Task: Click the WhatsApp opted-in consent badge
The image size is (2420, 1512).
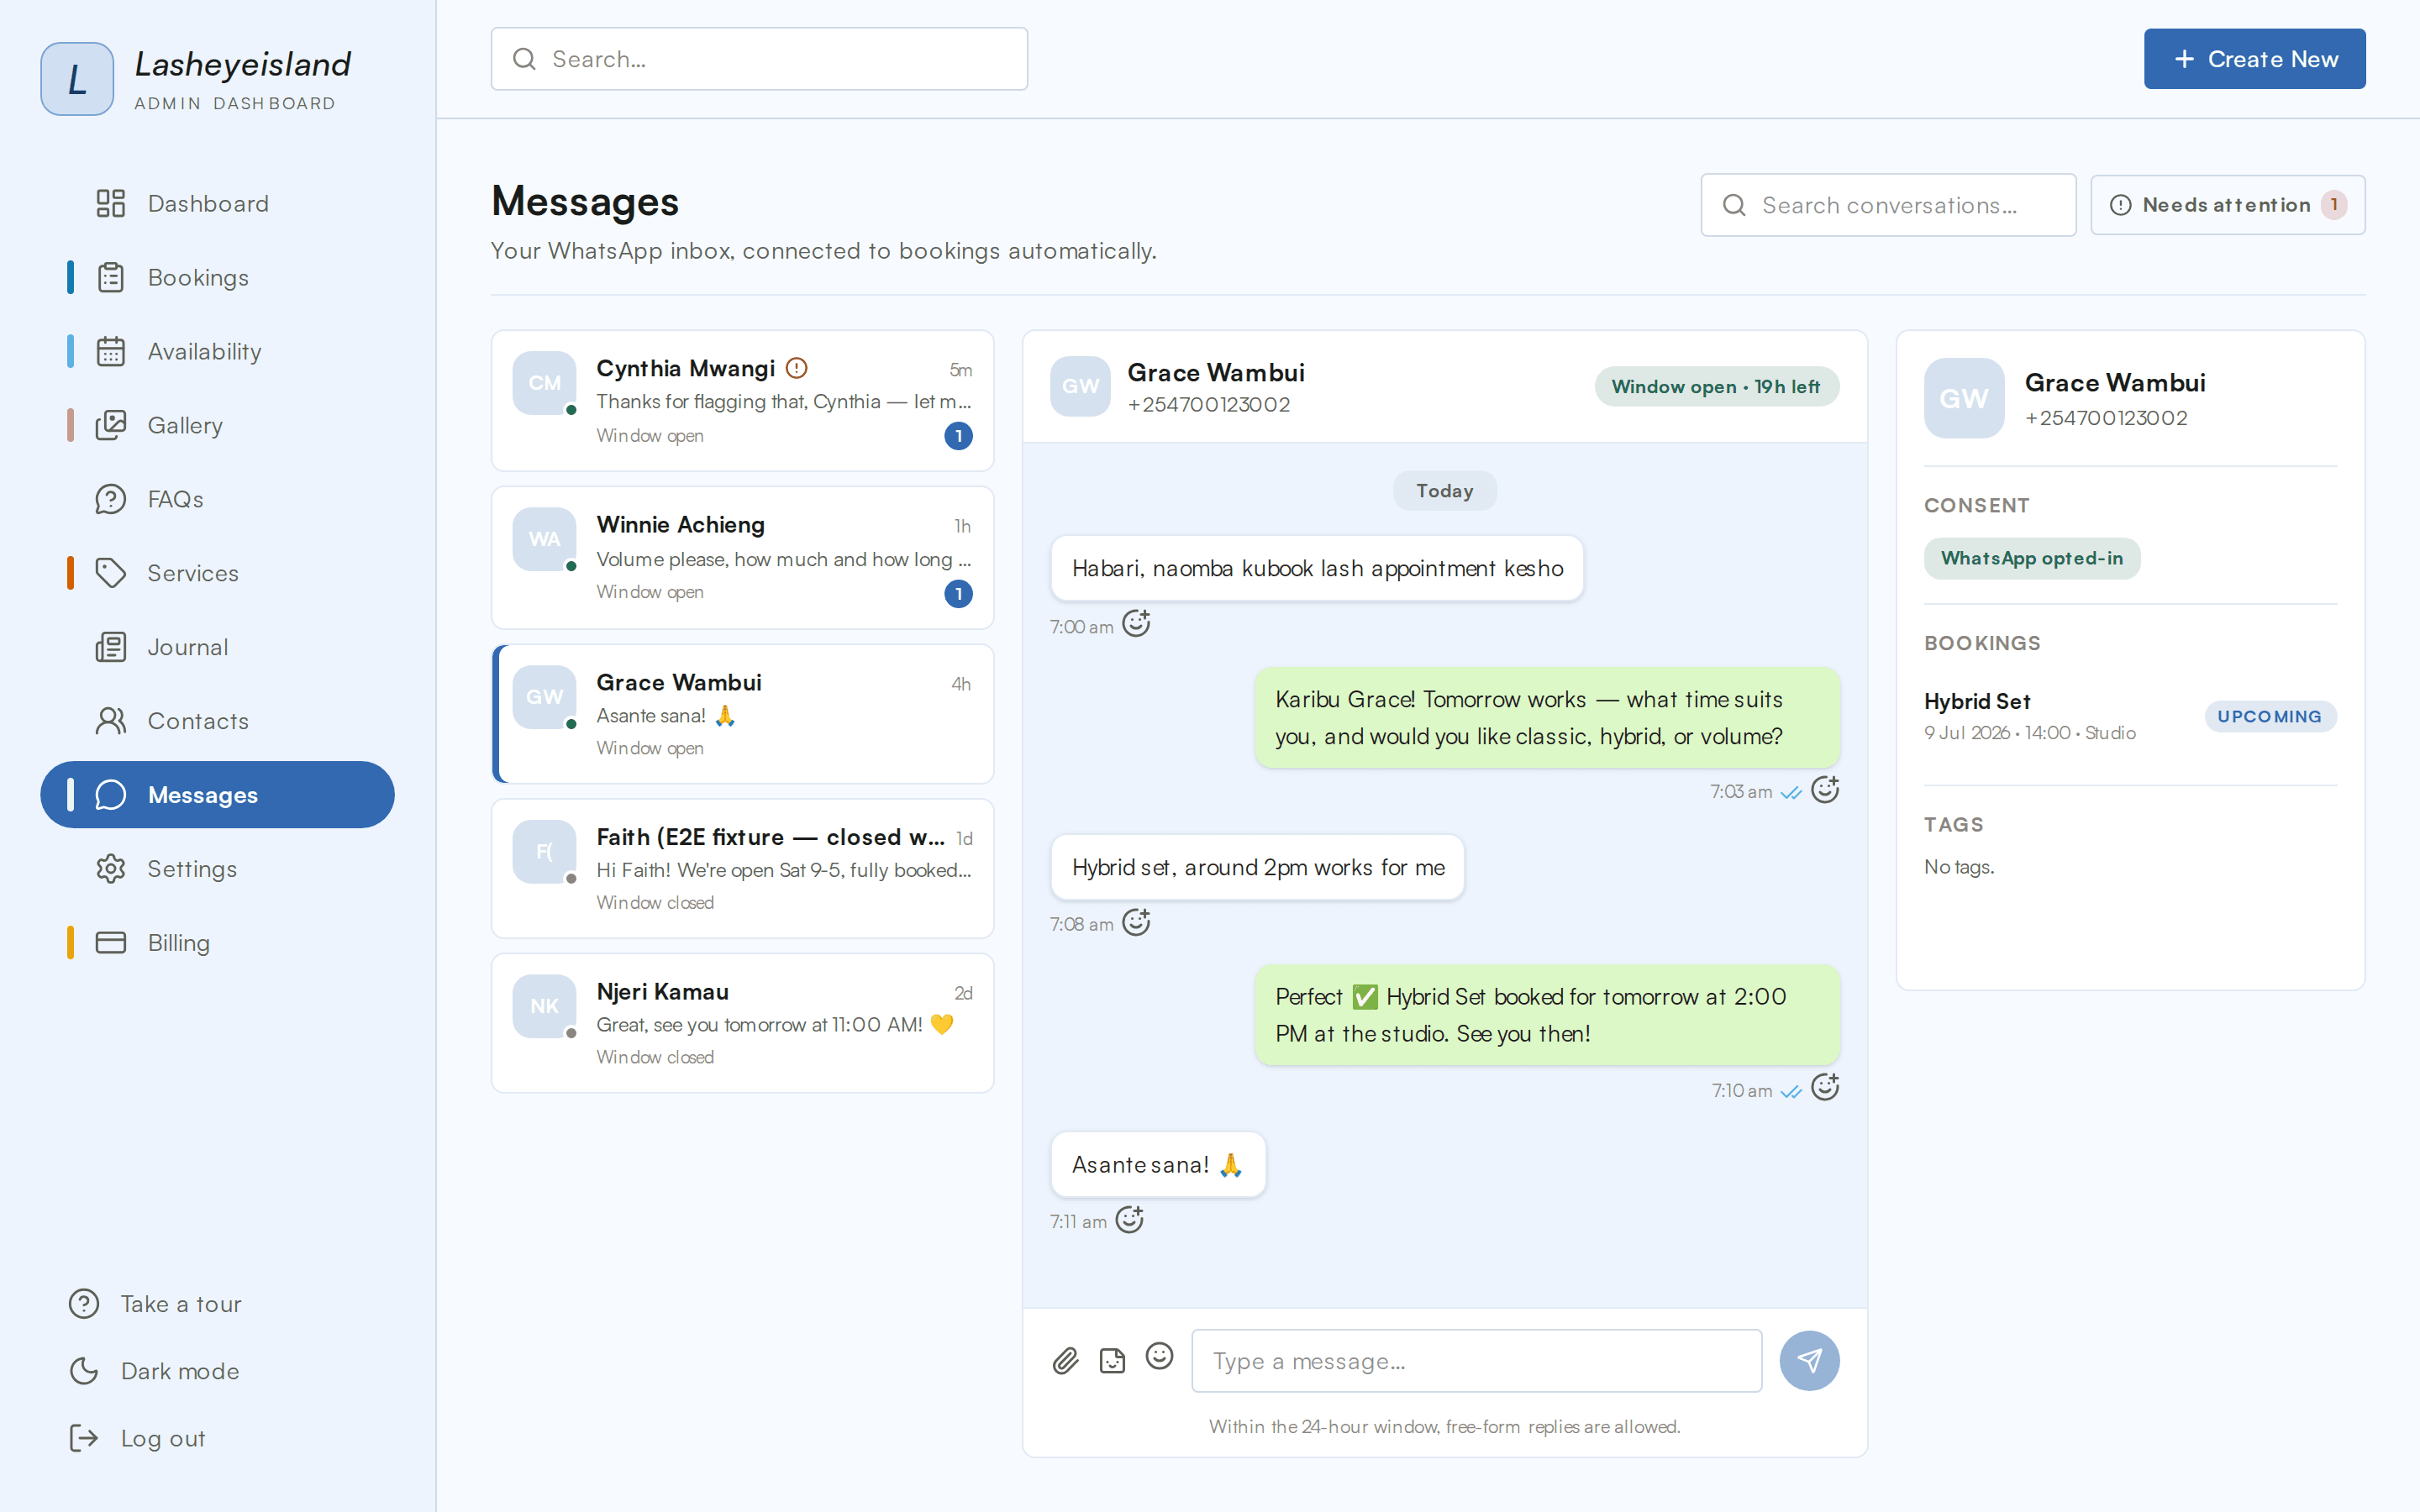Action: point(2032,559)
